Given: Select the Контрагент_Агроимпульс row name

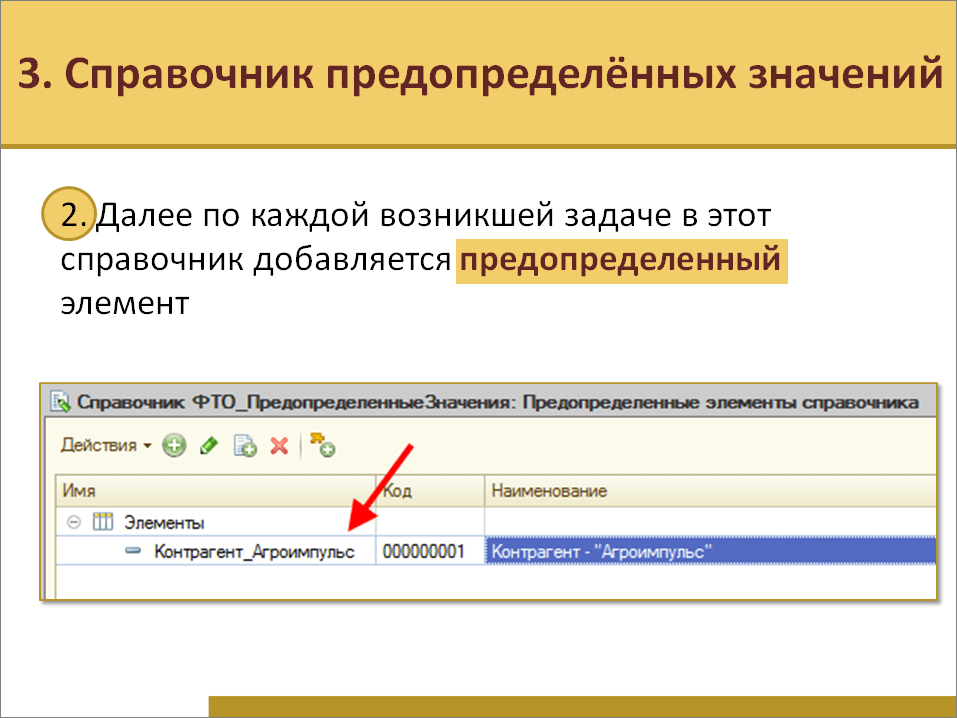Looking at the screenshot, I should coord(254,551).
